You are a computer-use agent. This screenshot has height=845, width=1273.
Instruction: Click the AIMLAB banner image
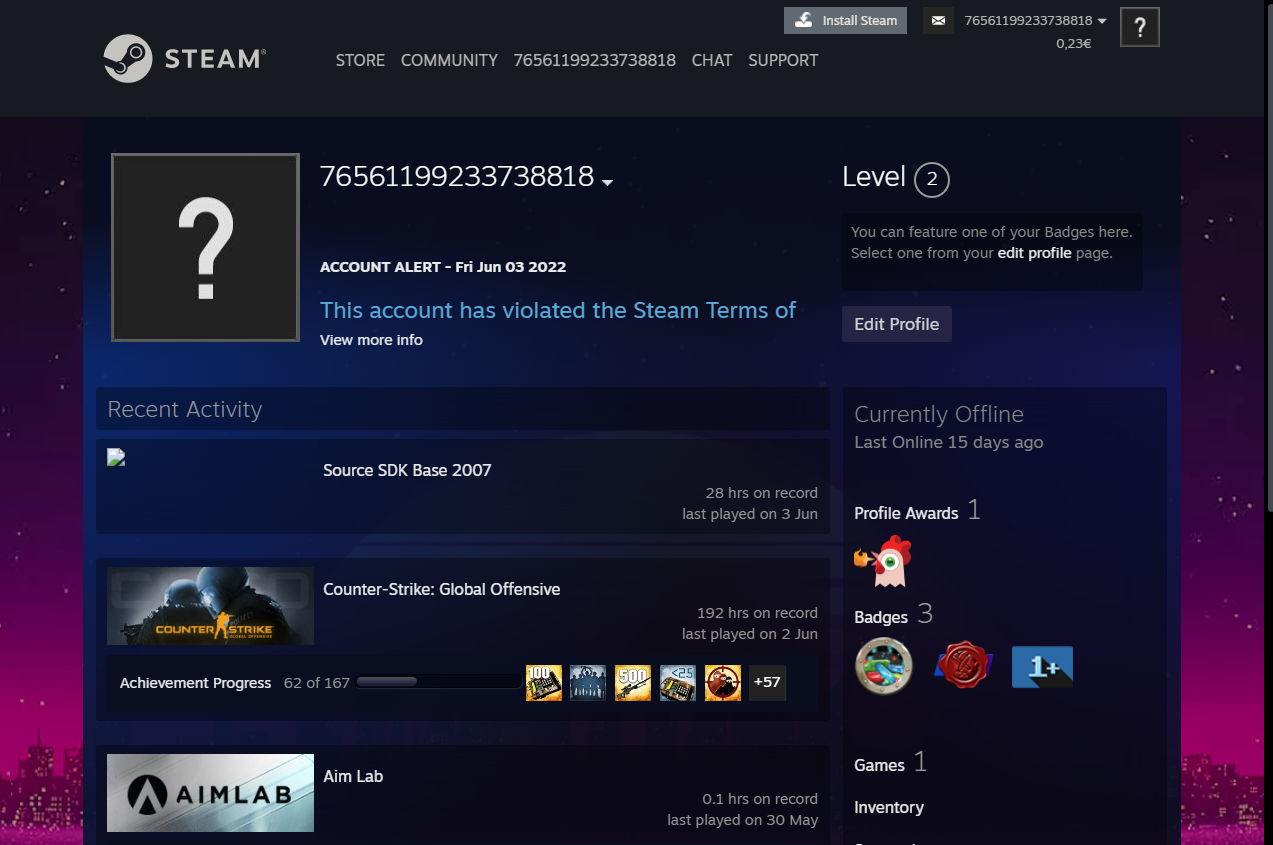pyautogui.click(x=210, y=793)
